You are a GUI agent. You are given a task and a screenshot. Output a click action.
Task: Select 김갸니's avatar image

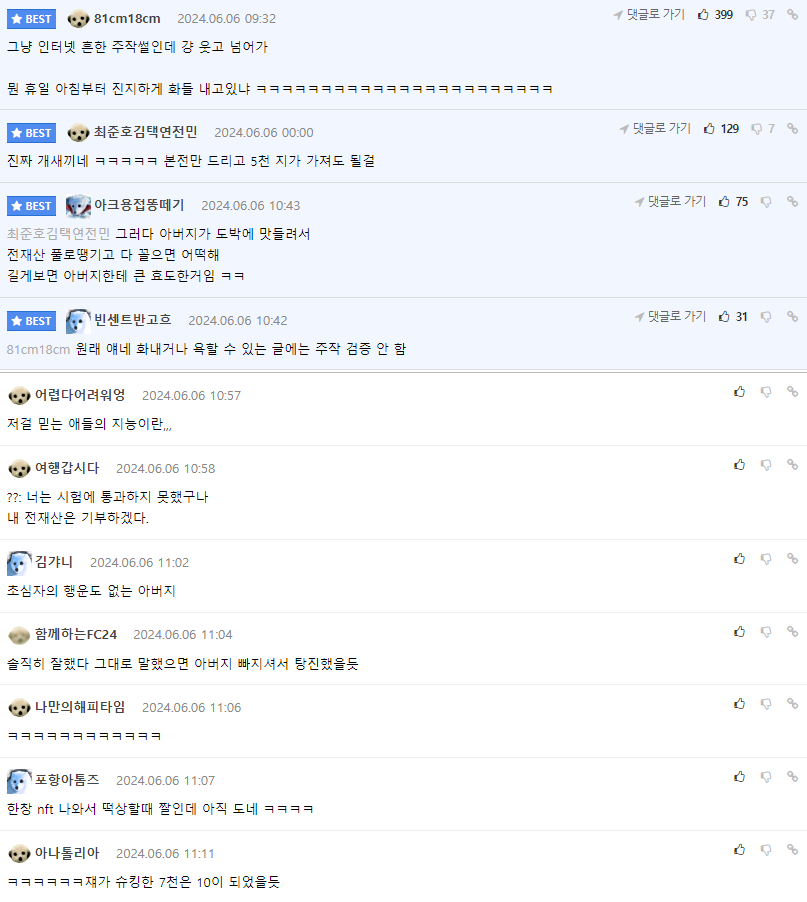[19, 563]
